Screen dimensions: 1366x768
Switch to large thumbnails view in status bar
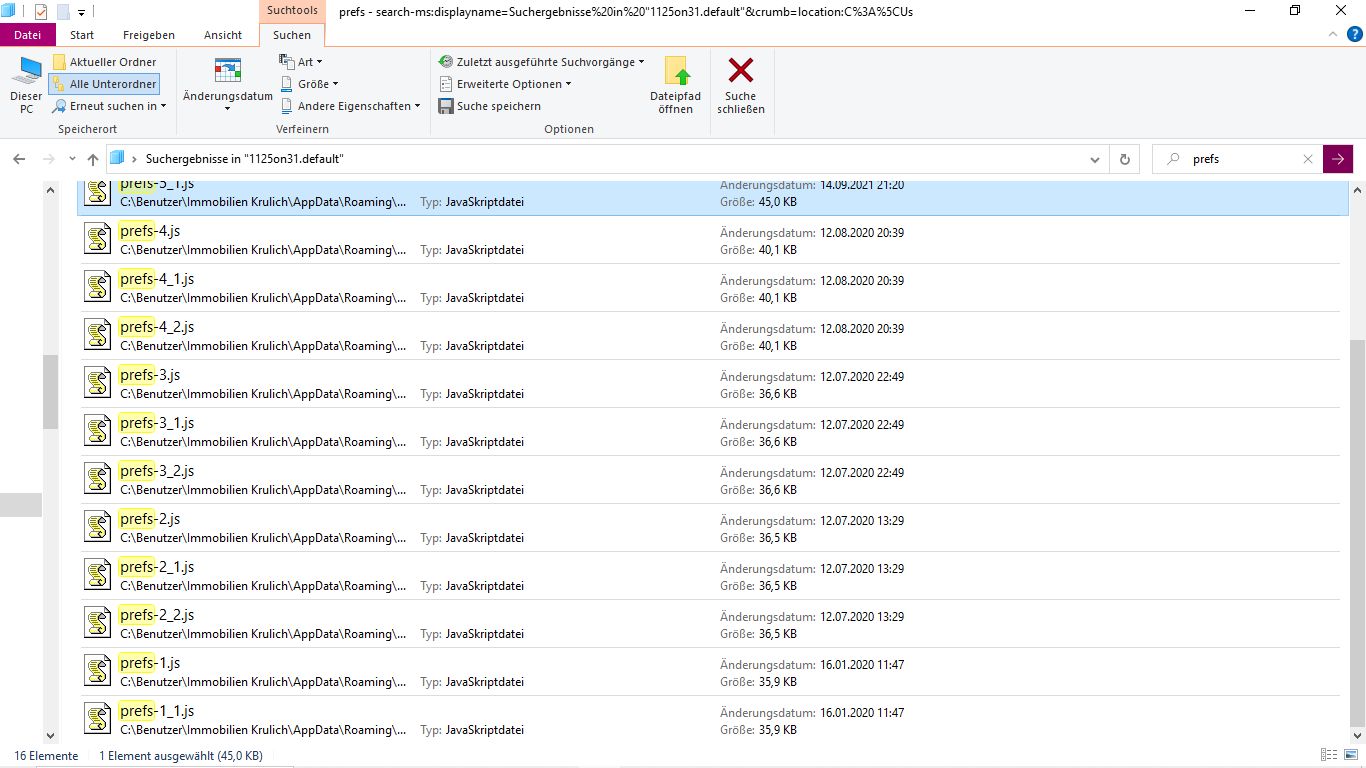point(1349,755)
